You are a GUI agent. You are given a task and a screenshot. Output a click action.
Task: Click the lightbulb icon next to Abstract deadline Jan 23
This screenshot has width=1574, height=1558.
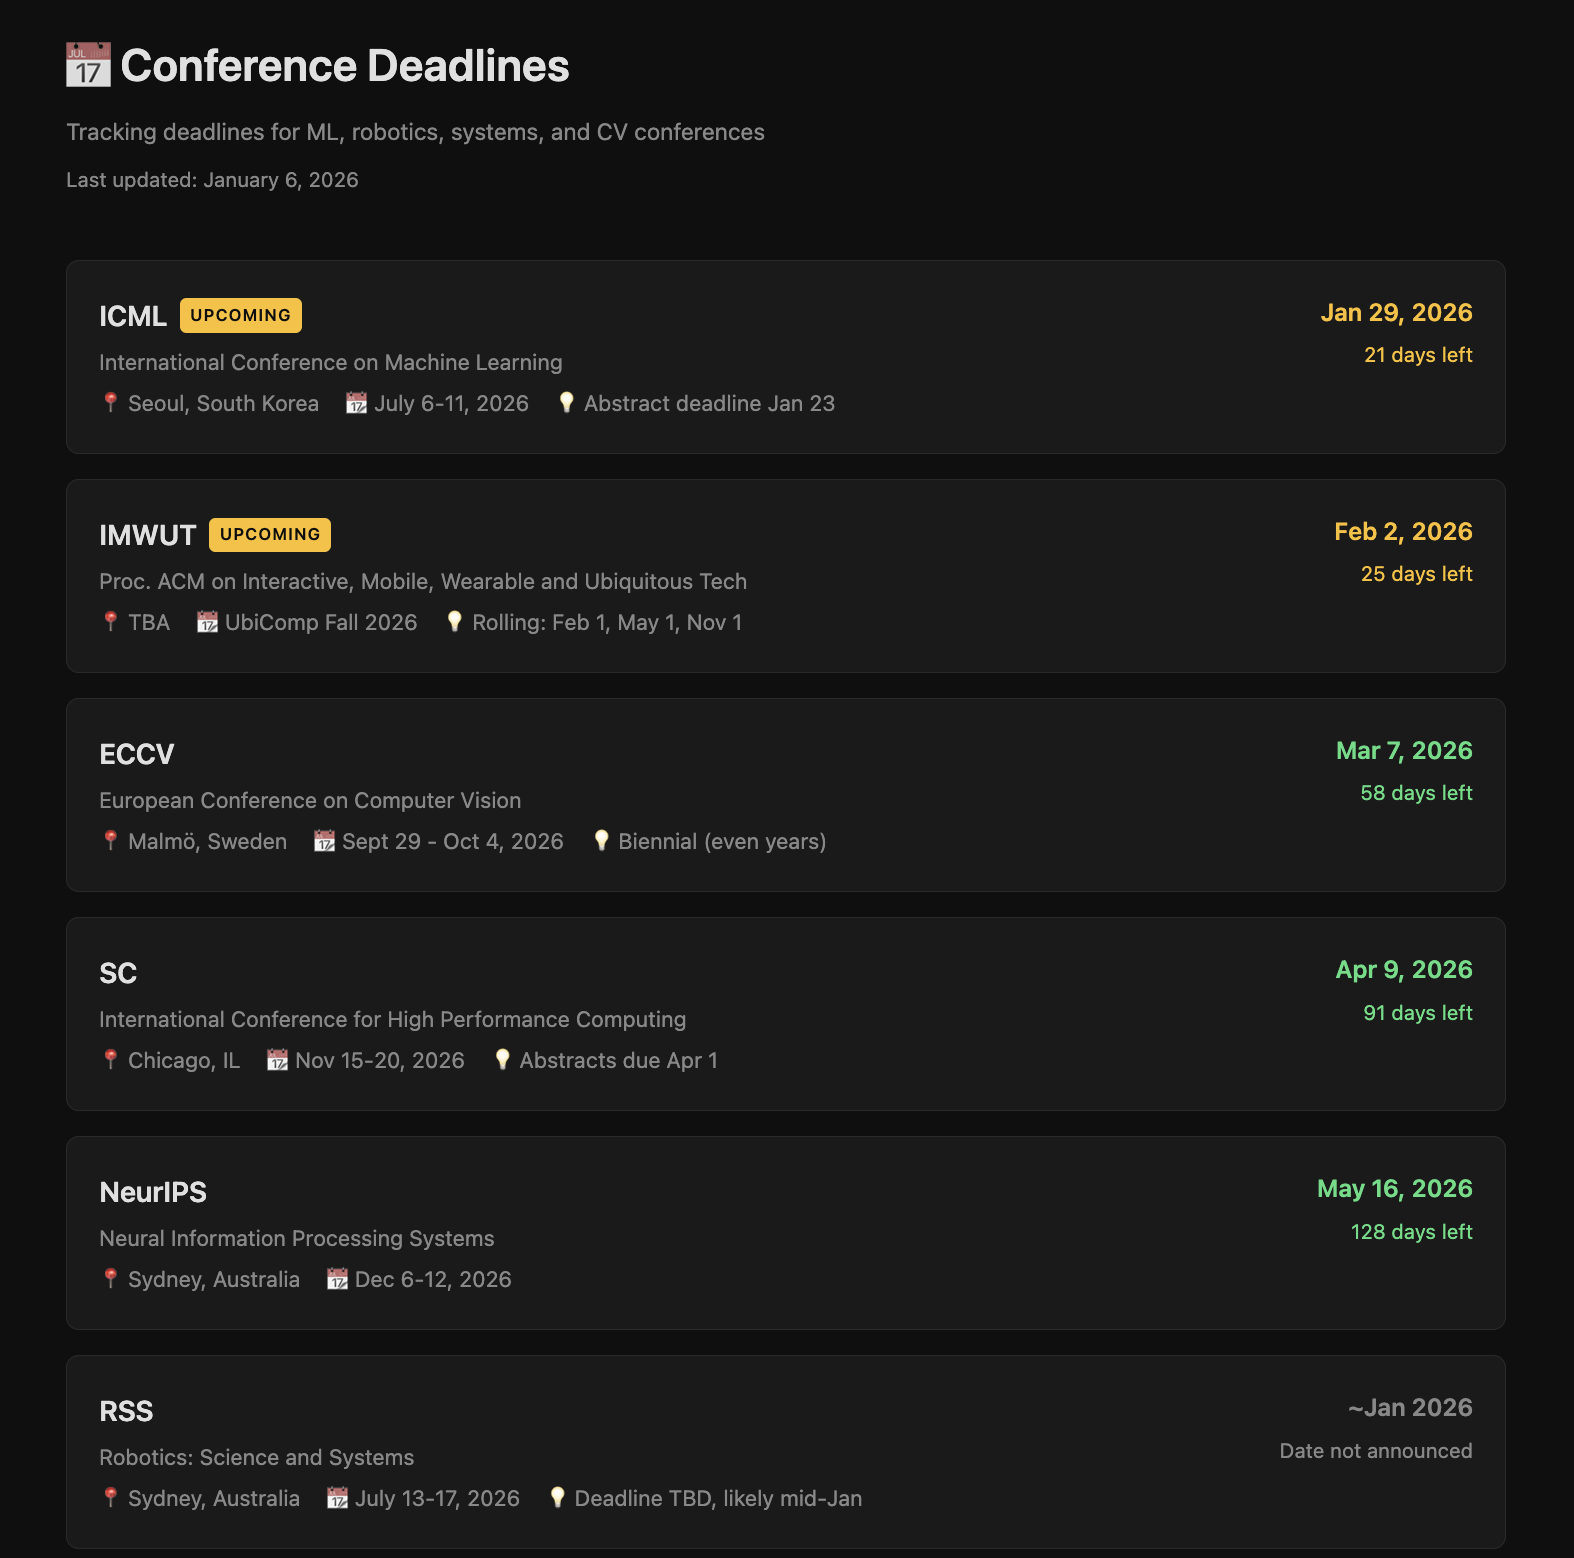(x=568, y=403)
